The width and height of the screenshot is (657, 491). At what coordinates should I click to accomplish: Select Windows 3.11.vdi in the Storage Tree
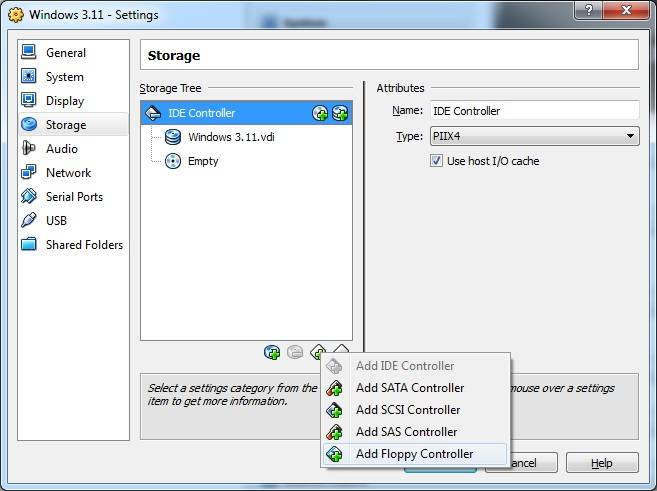coord(229,137)
